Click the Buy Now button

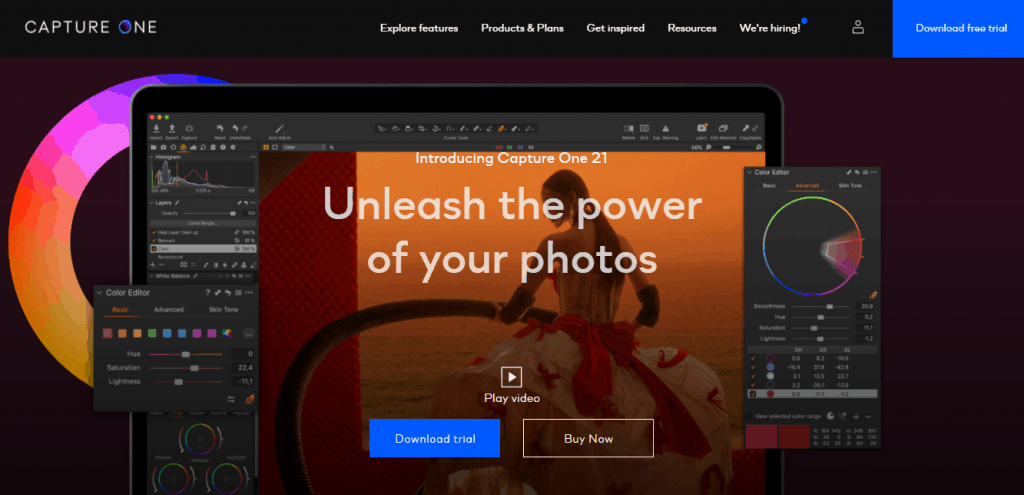click(x=588, y=438)
